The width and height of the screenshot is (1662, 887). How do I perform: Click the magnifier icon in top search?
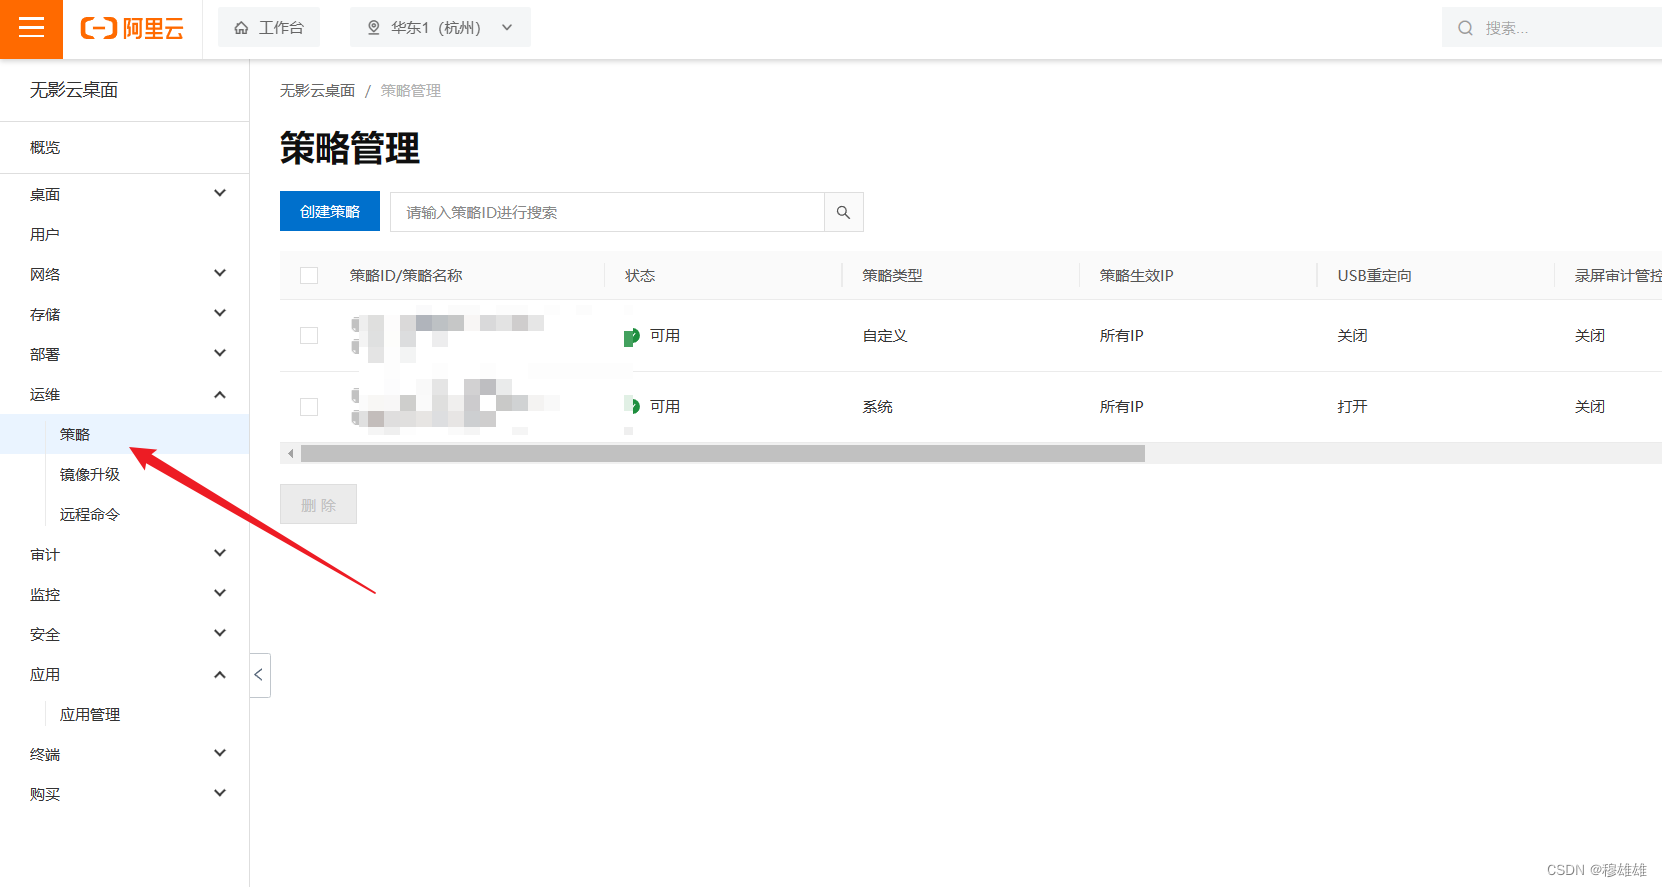1465,28
